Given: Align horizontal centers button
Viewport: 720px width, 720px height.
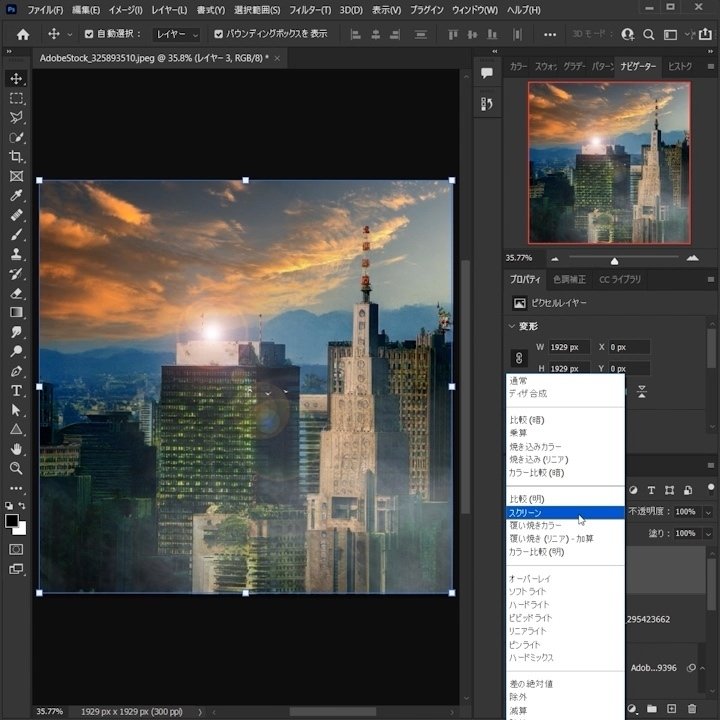Looking at the screenshot, I should pyautogui.click(x=375, y=34).
